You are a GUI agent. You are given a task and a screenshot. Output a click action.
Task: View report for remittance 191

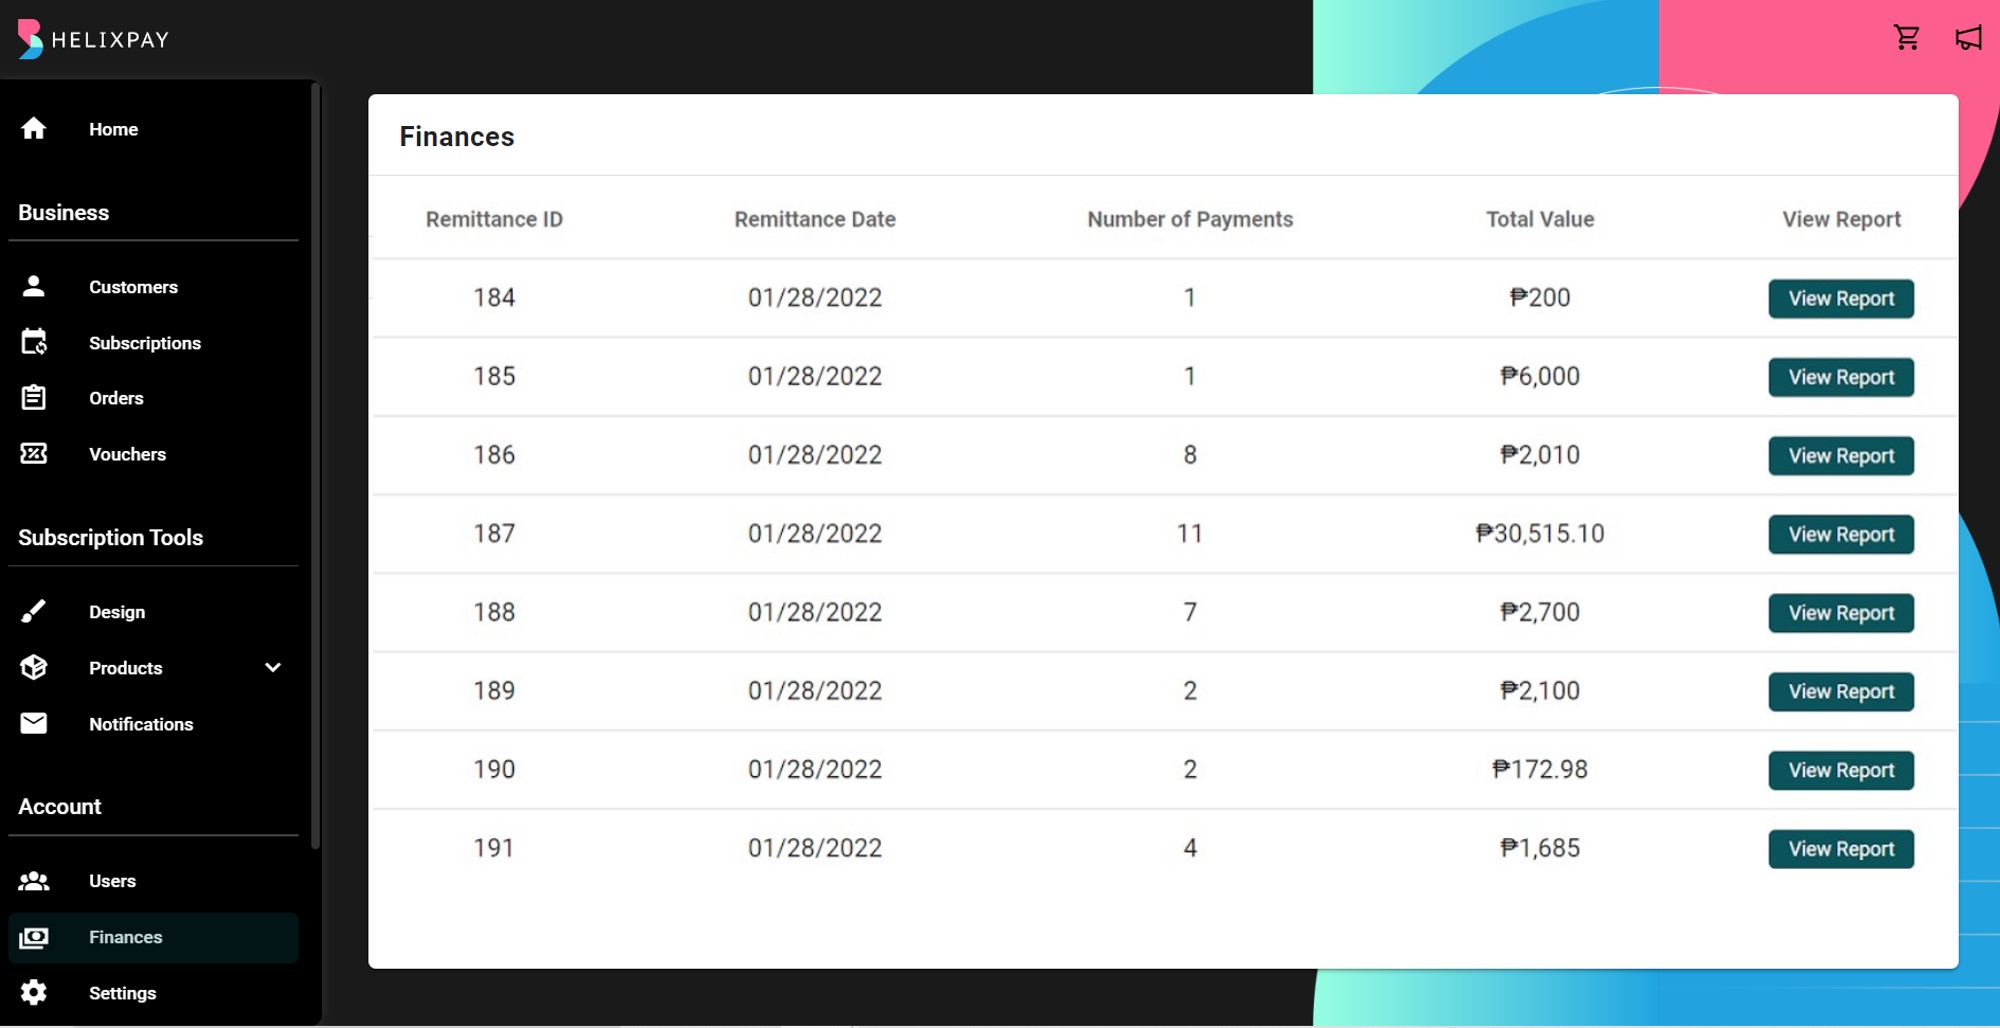tap(1841, 849)
